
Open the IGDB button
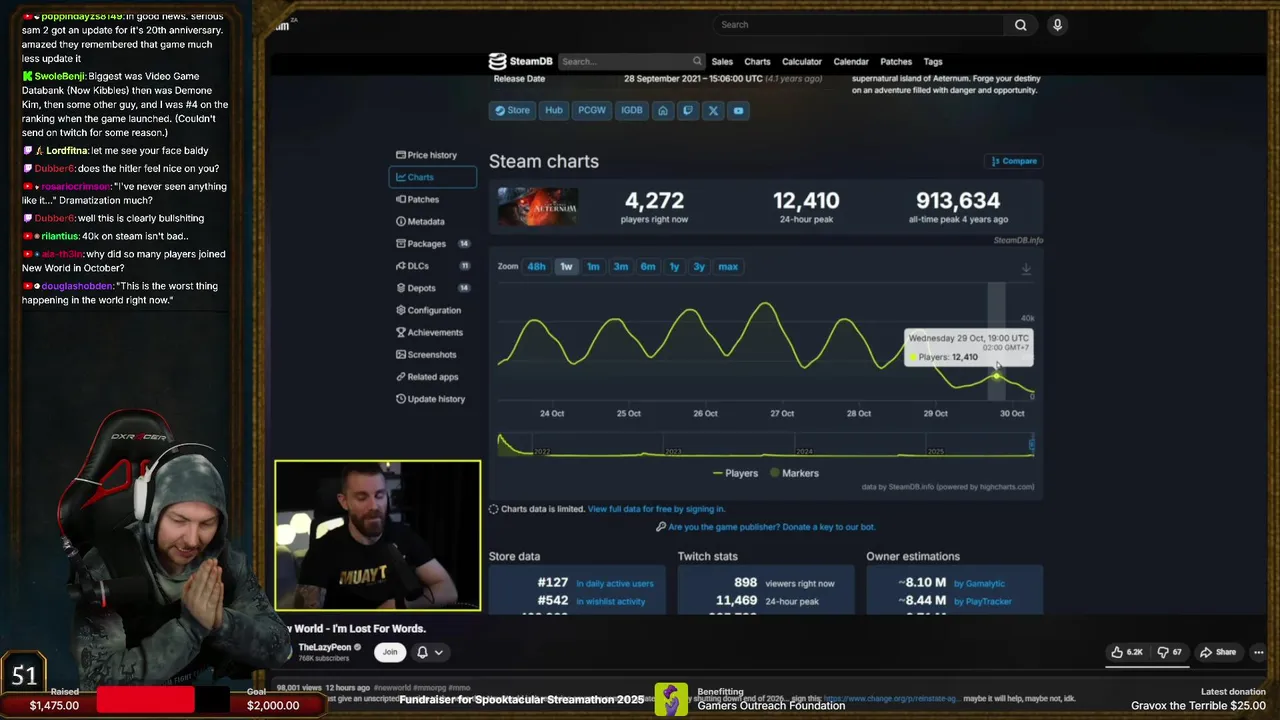tap(631, 110)
